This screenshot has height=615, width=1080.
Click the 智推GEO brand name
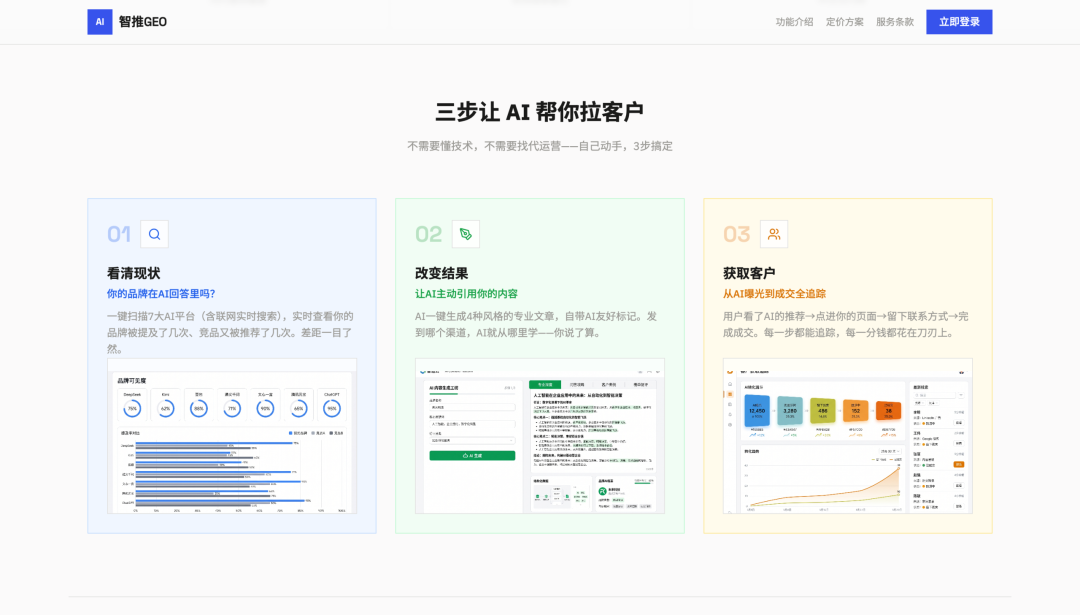click(x=143, y=22)
